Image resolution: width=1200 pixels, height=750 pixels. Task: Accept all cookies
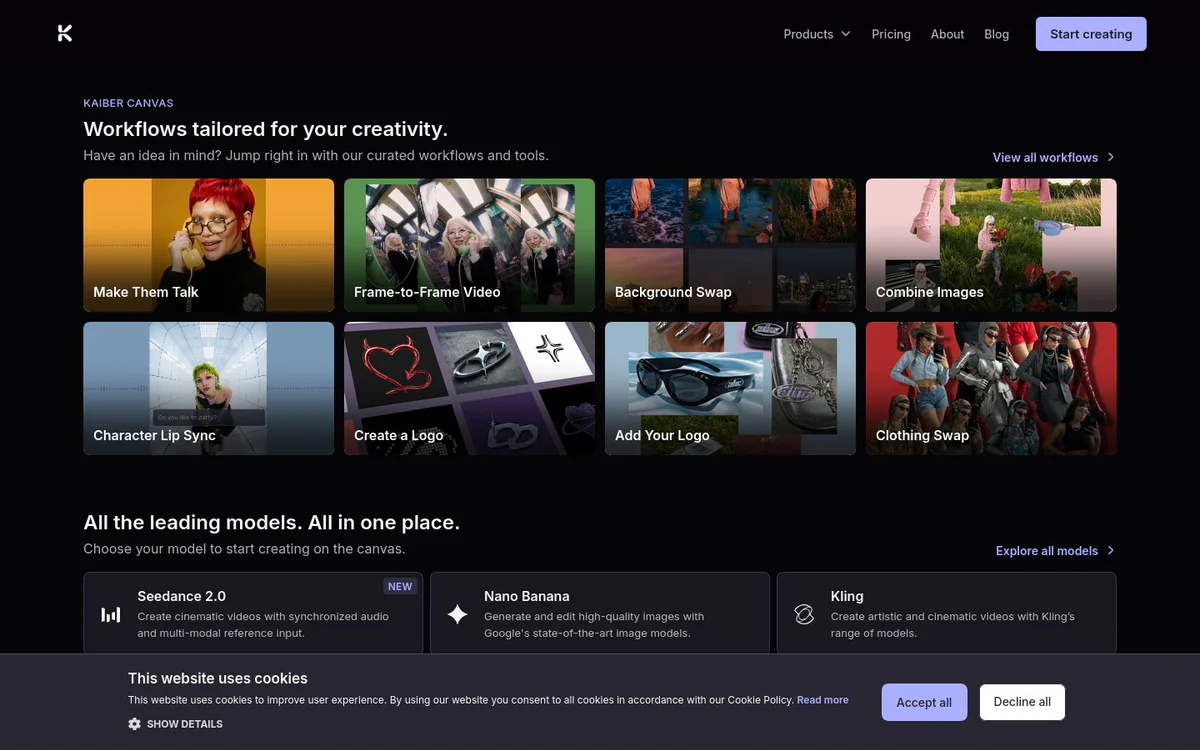pos(924,702)
